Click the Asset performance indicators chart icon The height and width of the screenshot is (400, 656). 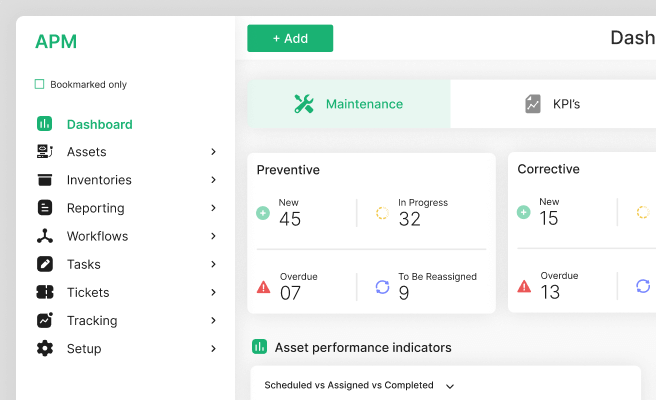[x=259, y=347]
